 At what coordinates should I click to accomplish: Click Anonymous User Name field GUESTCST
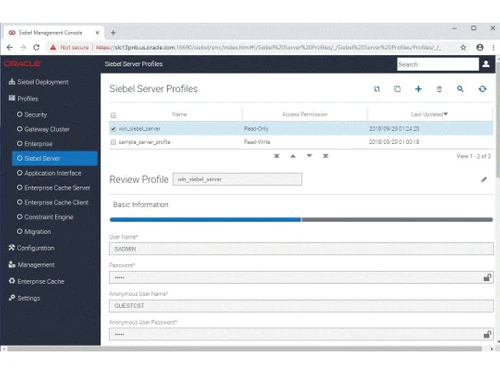point(301,306)
